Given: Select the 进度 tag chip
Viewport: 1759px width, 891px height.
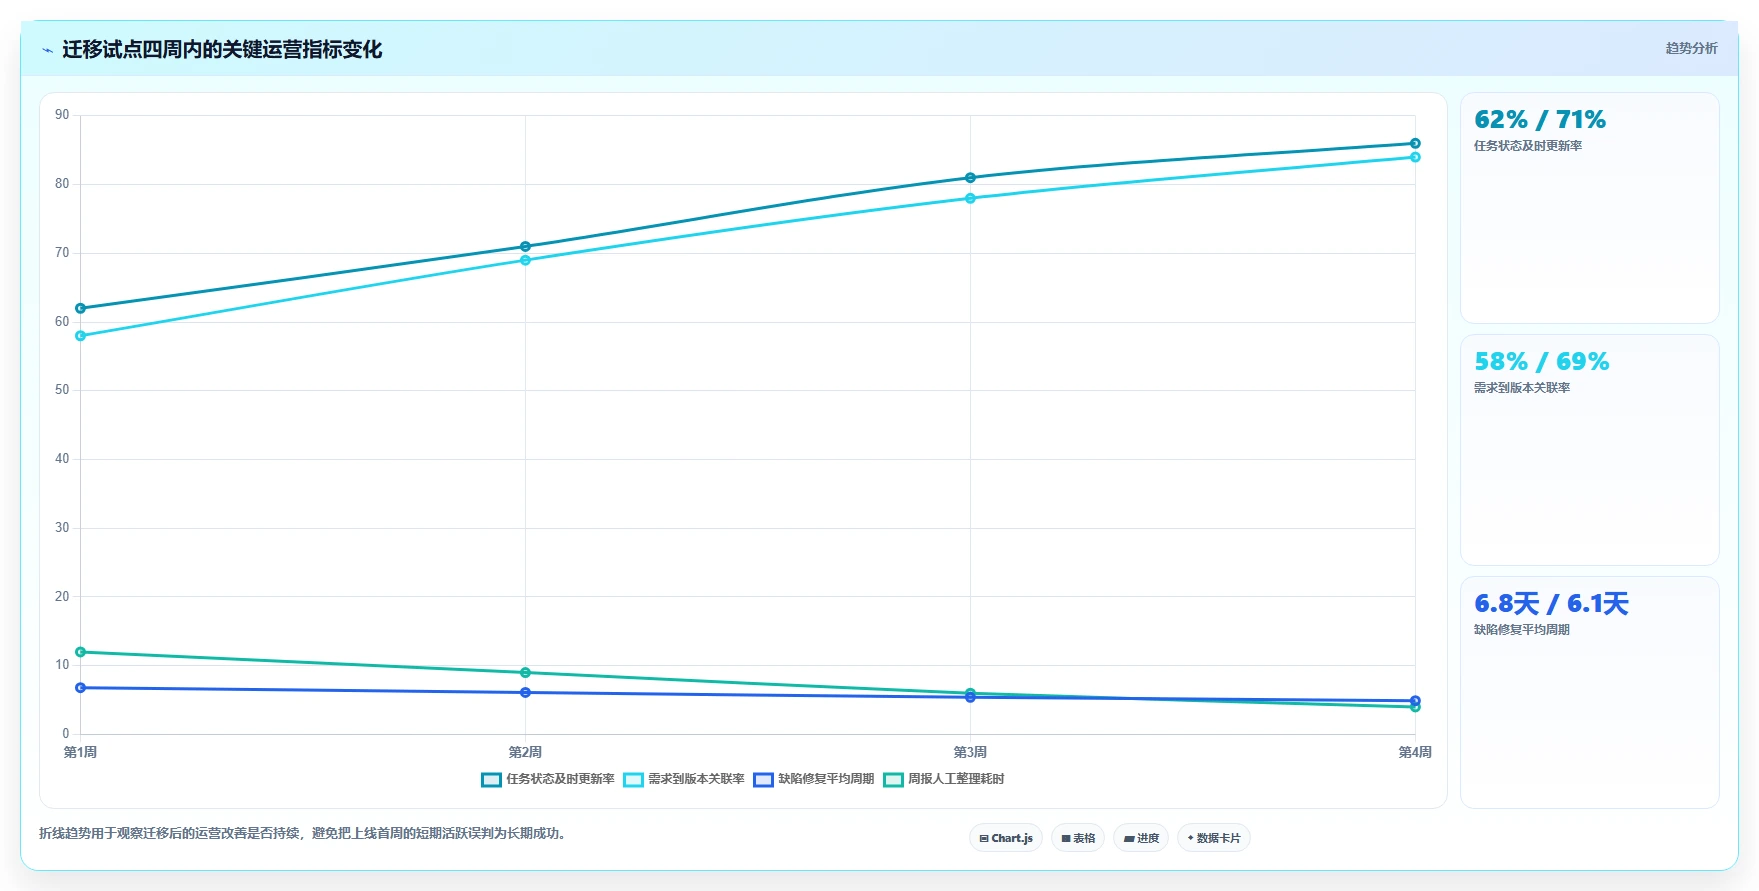Looking at the screenshot, I should pos(1141,838).
